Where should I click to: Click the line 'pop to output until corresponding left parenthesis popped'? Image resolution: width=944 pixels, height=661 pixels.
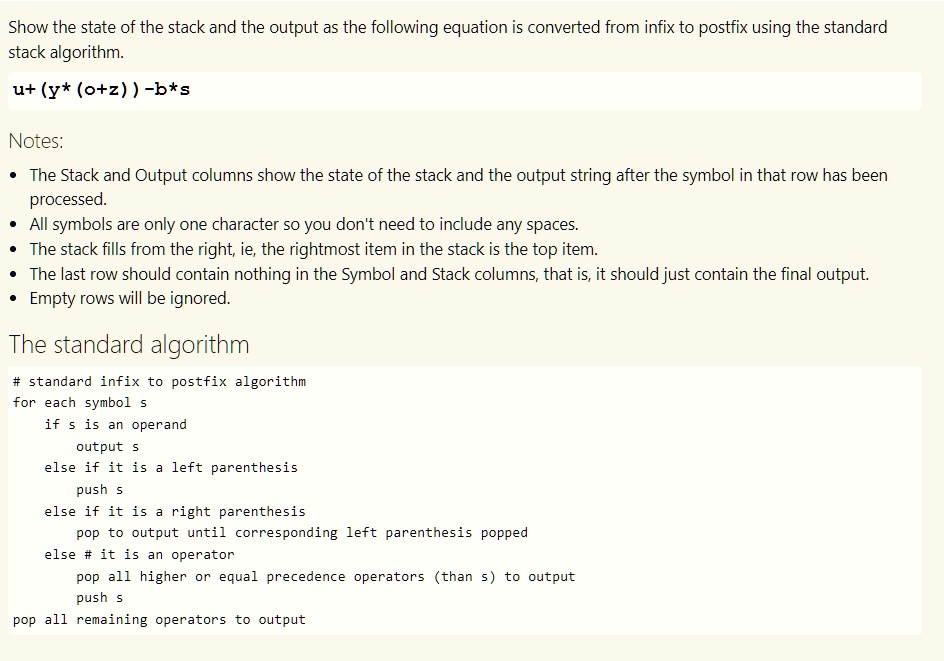click(302, 533)
